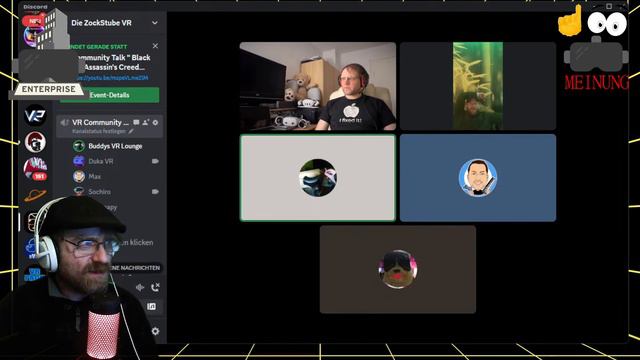
Task: Open the red helmet server icon
Action: [35, 142]
